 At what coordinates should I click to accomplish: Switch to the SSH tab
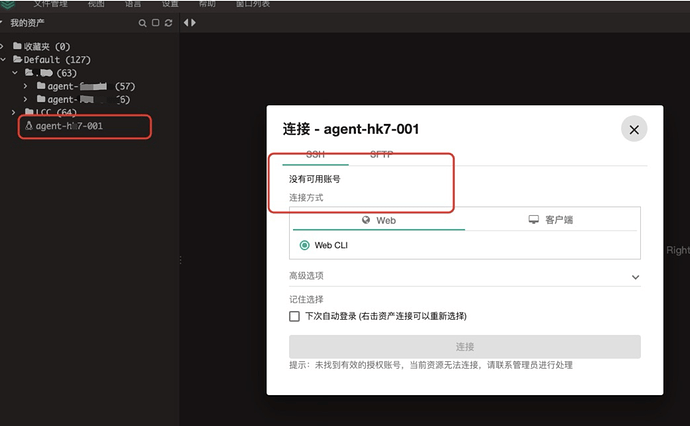315,154
